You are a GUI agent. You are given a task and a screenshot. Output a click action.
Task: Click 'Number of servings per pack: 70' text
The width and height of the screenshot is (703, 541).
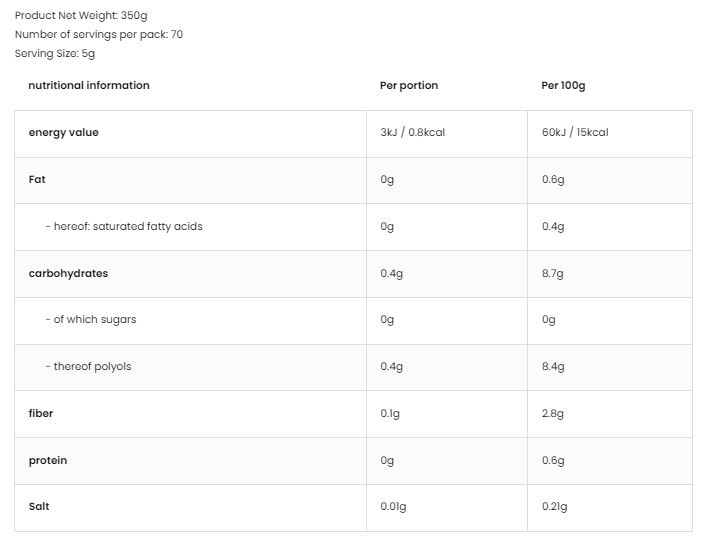pyautogui.click(x=99, y=35)
